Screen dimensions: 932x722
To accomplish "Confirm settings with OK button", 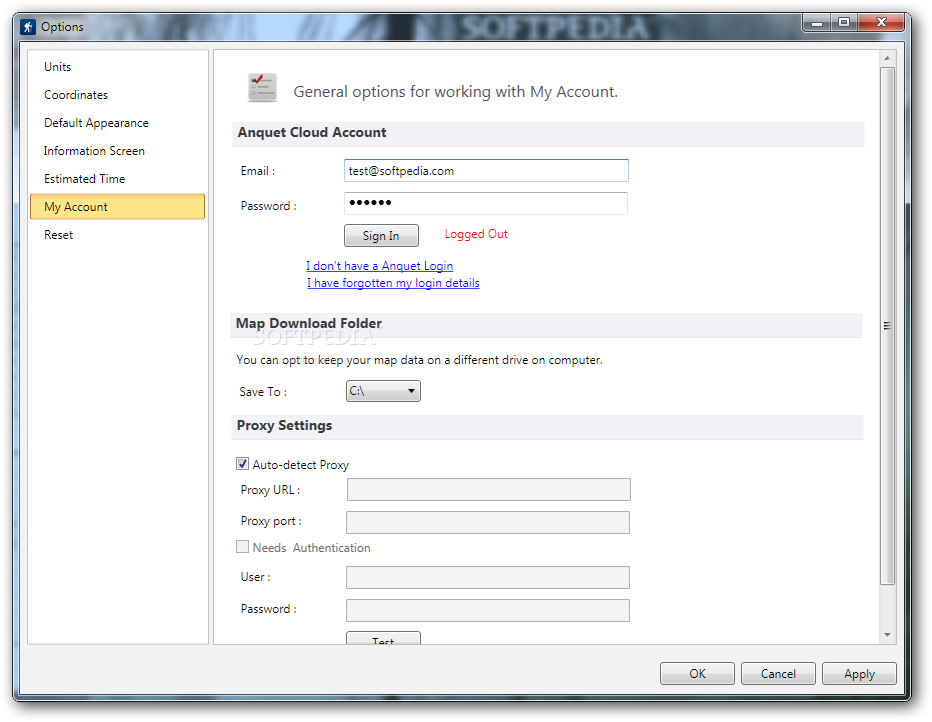I will 697,673.
